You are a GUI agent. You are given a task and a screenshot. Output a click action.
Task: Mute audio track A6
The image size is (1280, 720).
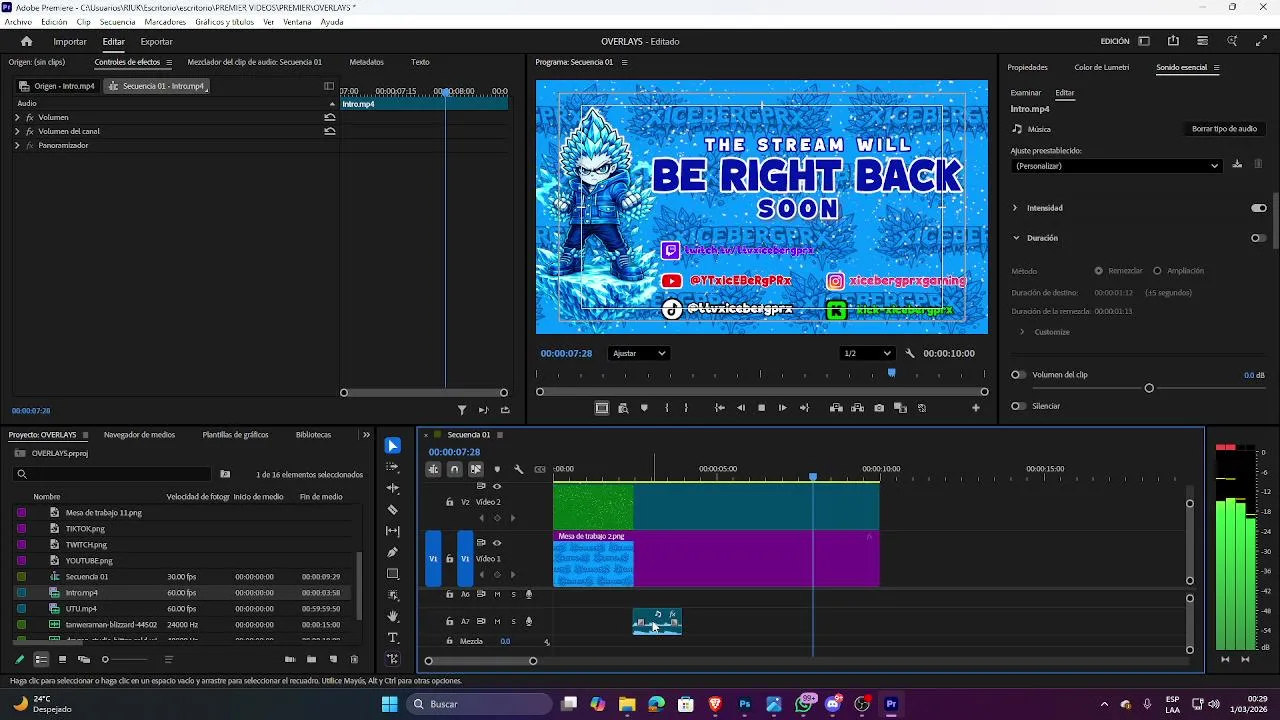[497, 594]
